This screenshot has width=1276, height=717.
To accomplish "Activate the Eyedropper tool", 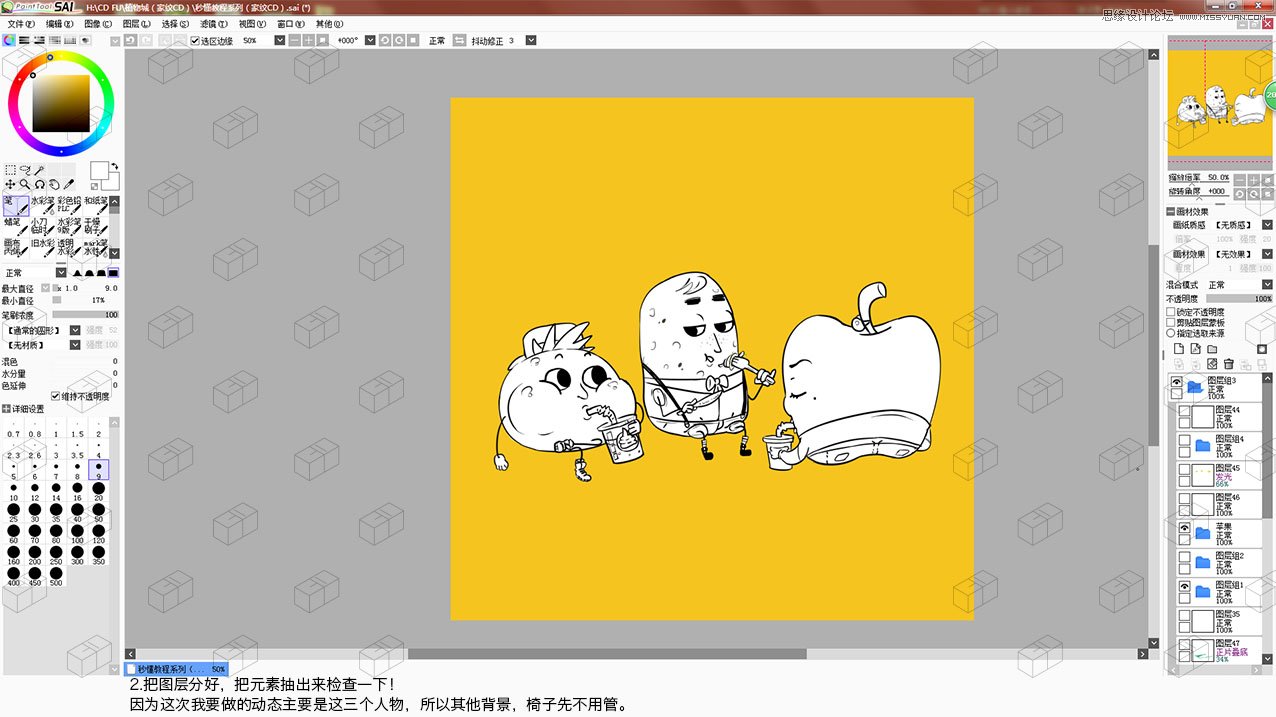I will tap(69, 184).
